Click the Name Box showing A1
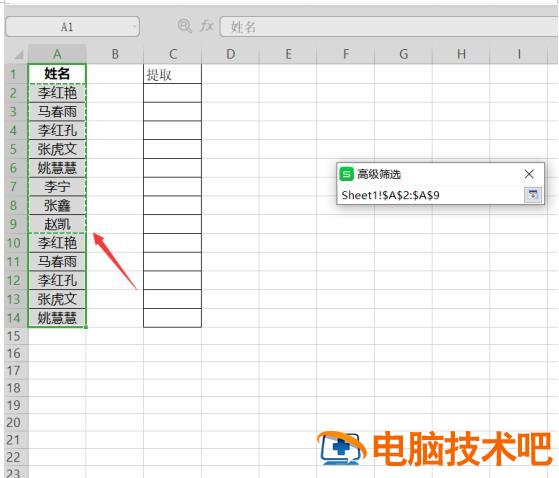This screenshot has width=559, height=478. [72, 26]
